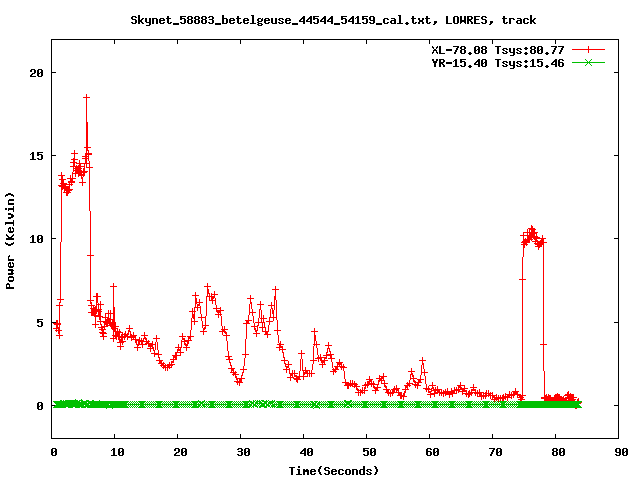Click x-axis tick label 90
Image resolution: width=640 pixels, height=480 pixels.
pyautogui.click(x=621, y=452)
